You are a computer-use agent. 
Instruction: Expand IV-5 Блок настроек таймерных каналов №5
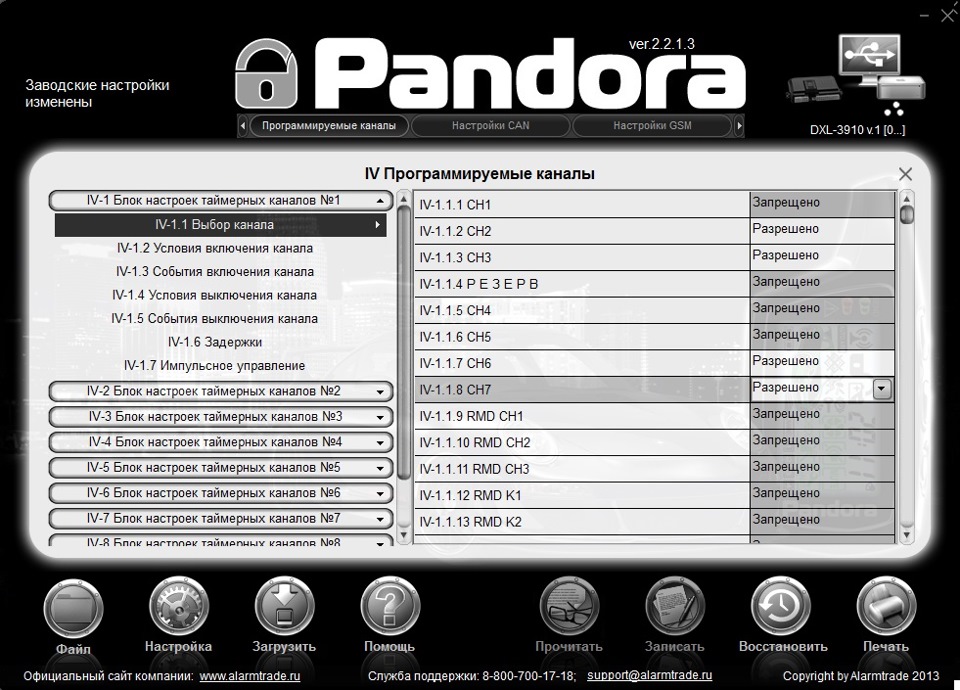(x=220, y=468)
